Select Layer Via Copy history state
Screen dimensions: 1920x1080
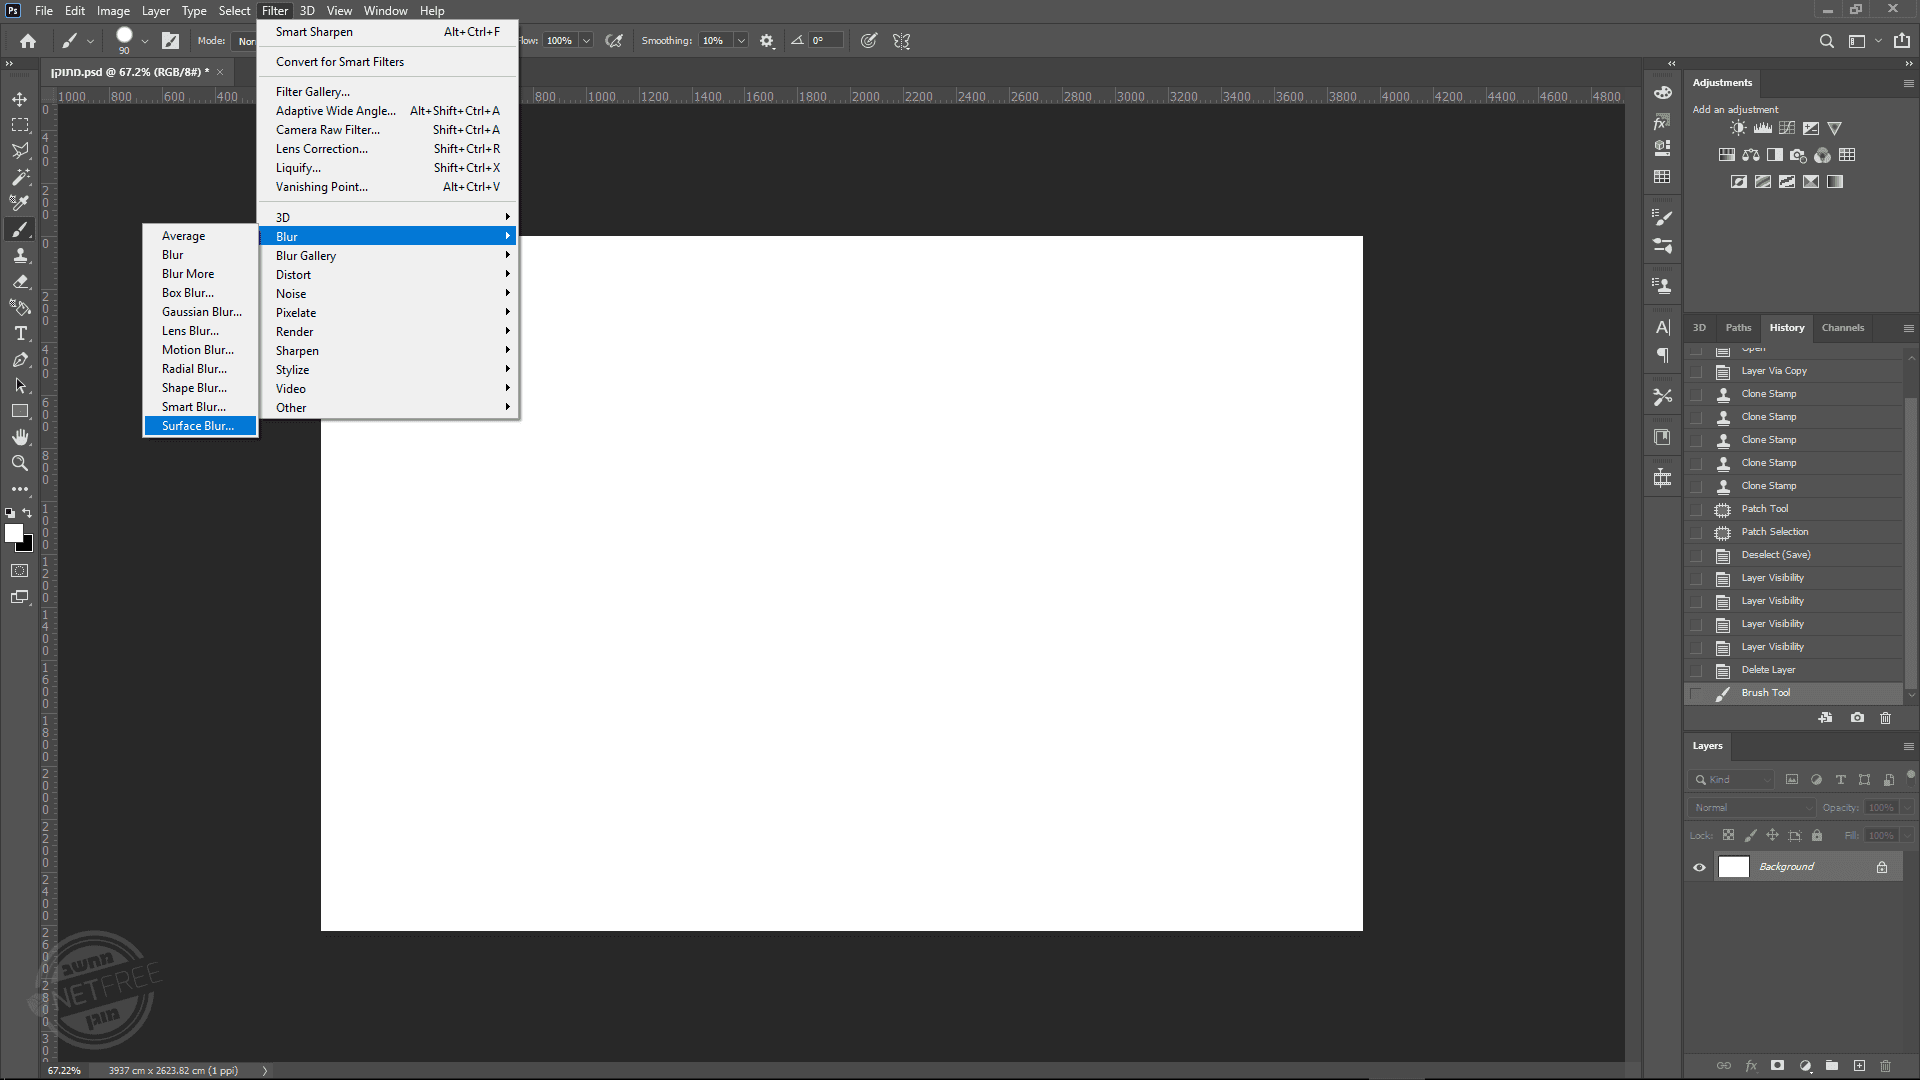[1773, 371]
